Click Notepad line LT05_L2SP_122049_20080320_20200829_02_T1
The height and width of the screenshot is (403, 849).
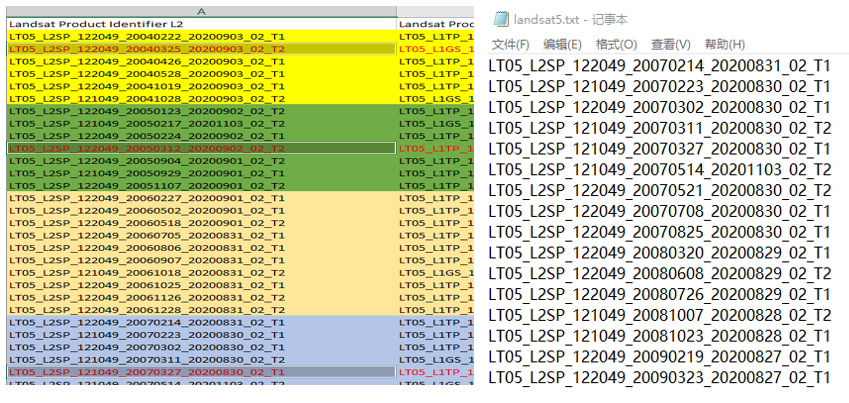[x=659, y=253]
